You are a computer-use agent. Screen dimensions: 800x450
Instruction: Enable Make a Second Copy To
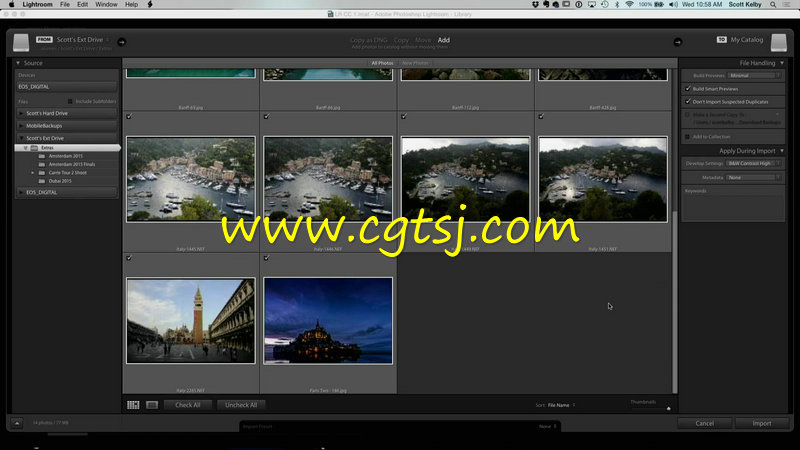click(x=688, y=115)
